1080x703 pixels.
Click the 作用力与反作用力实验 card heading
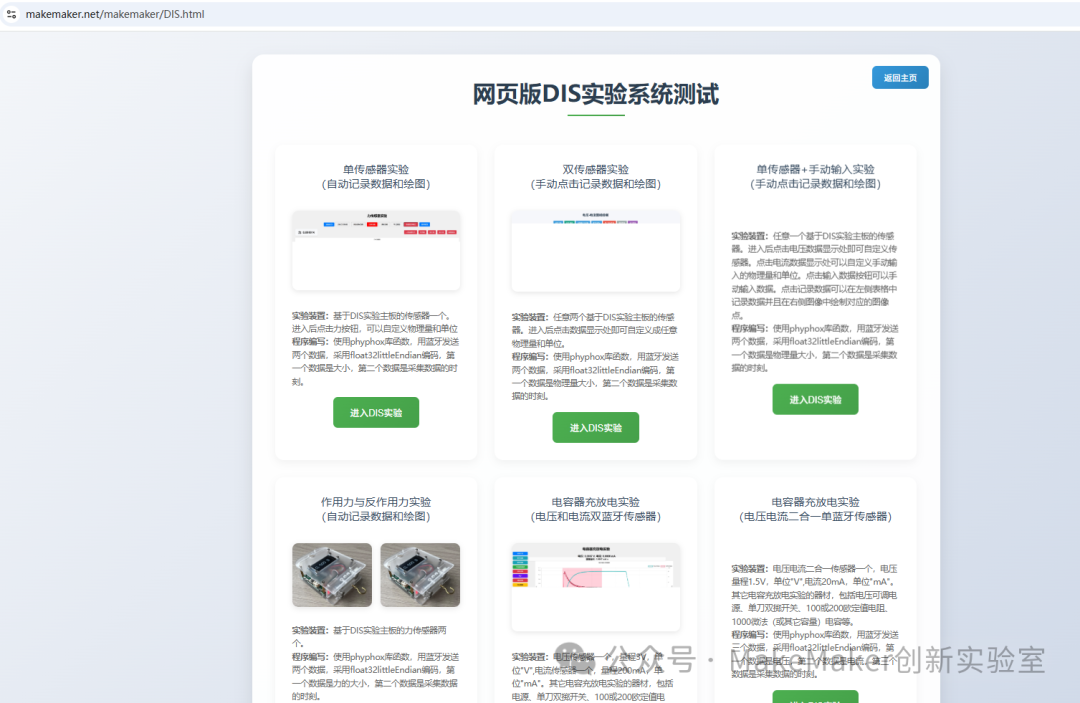376,509
